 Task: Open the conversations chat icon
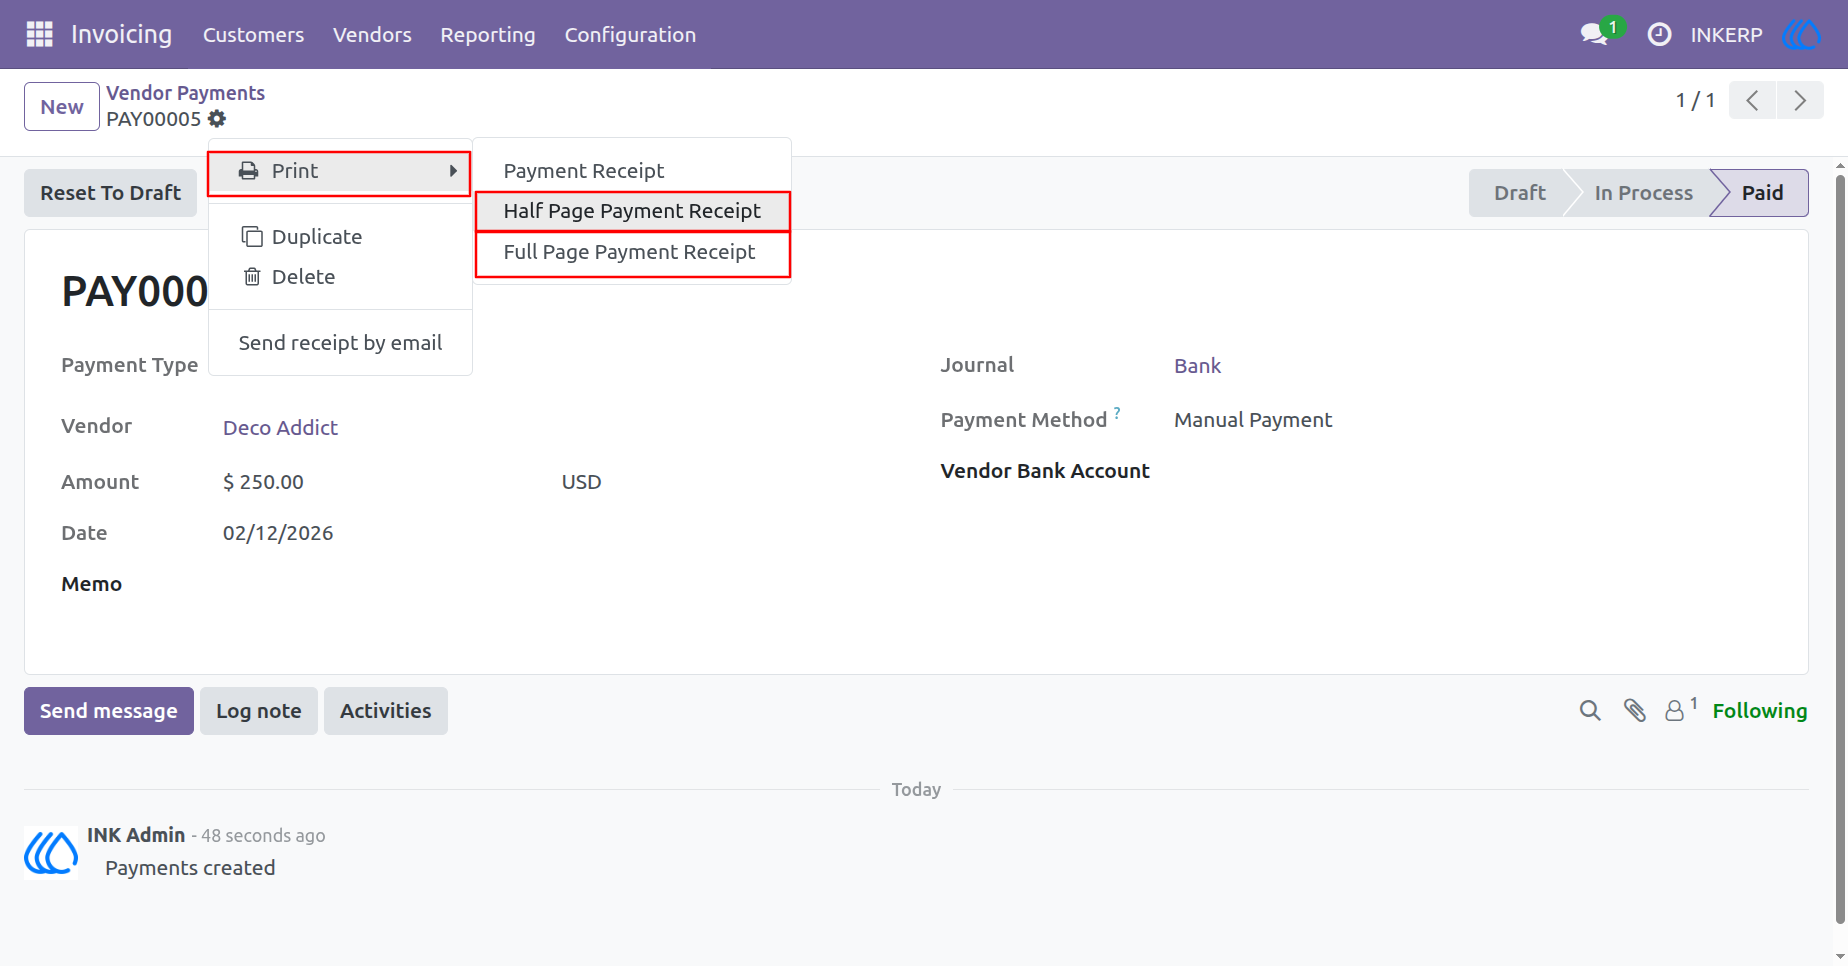[1594, 34]
